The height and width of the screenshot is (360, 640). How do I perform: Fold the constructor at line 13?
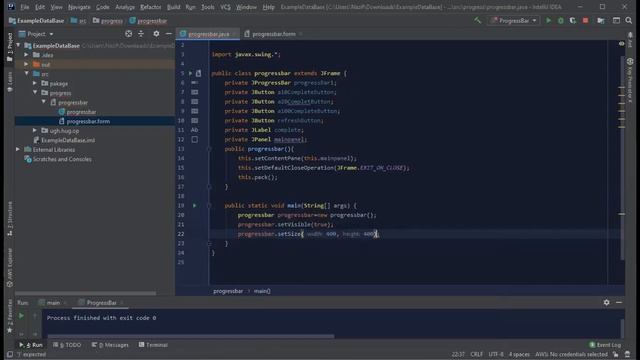(x=209, y=149)
